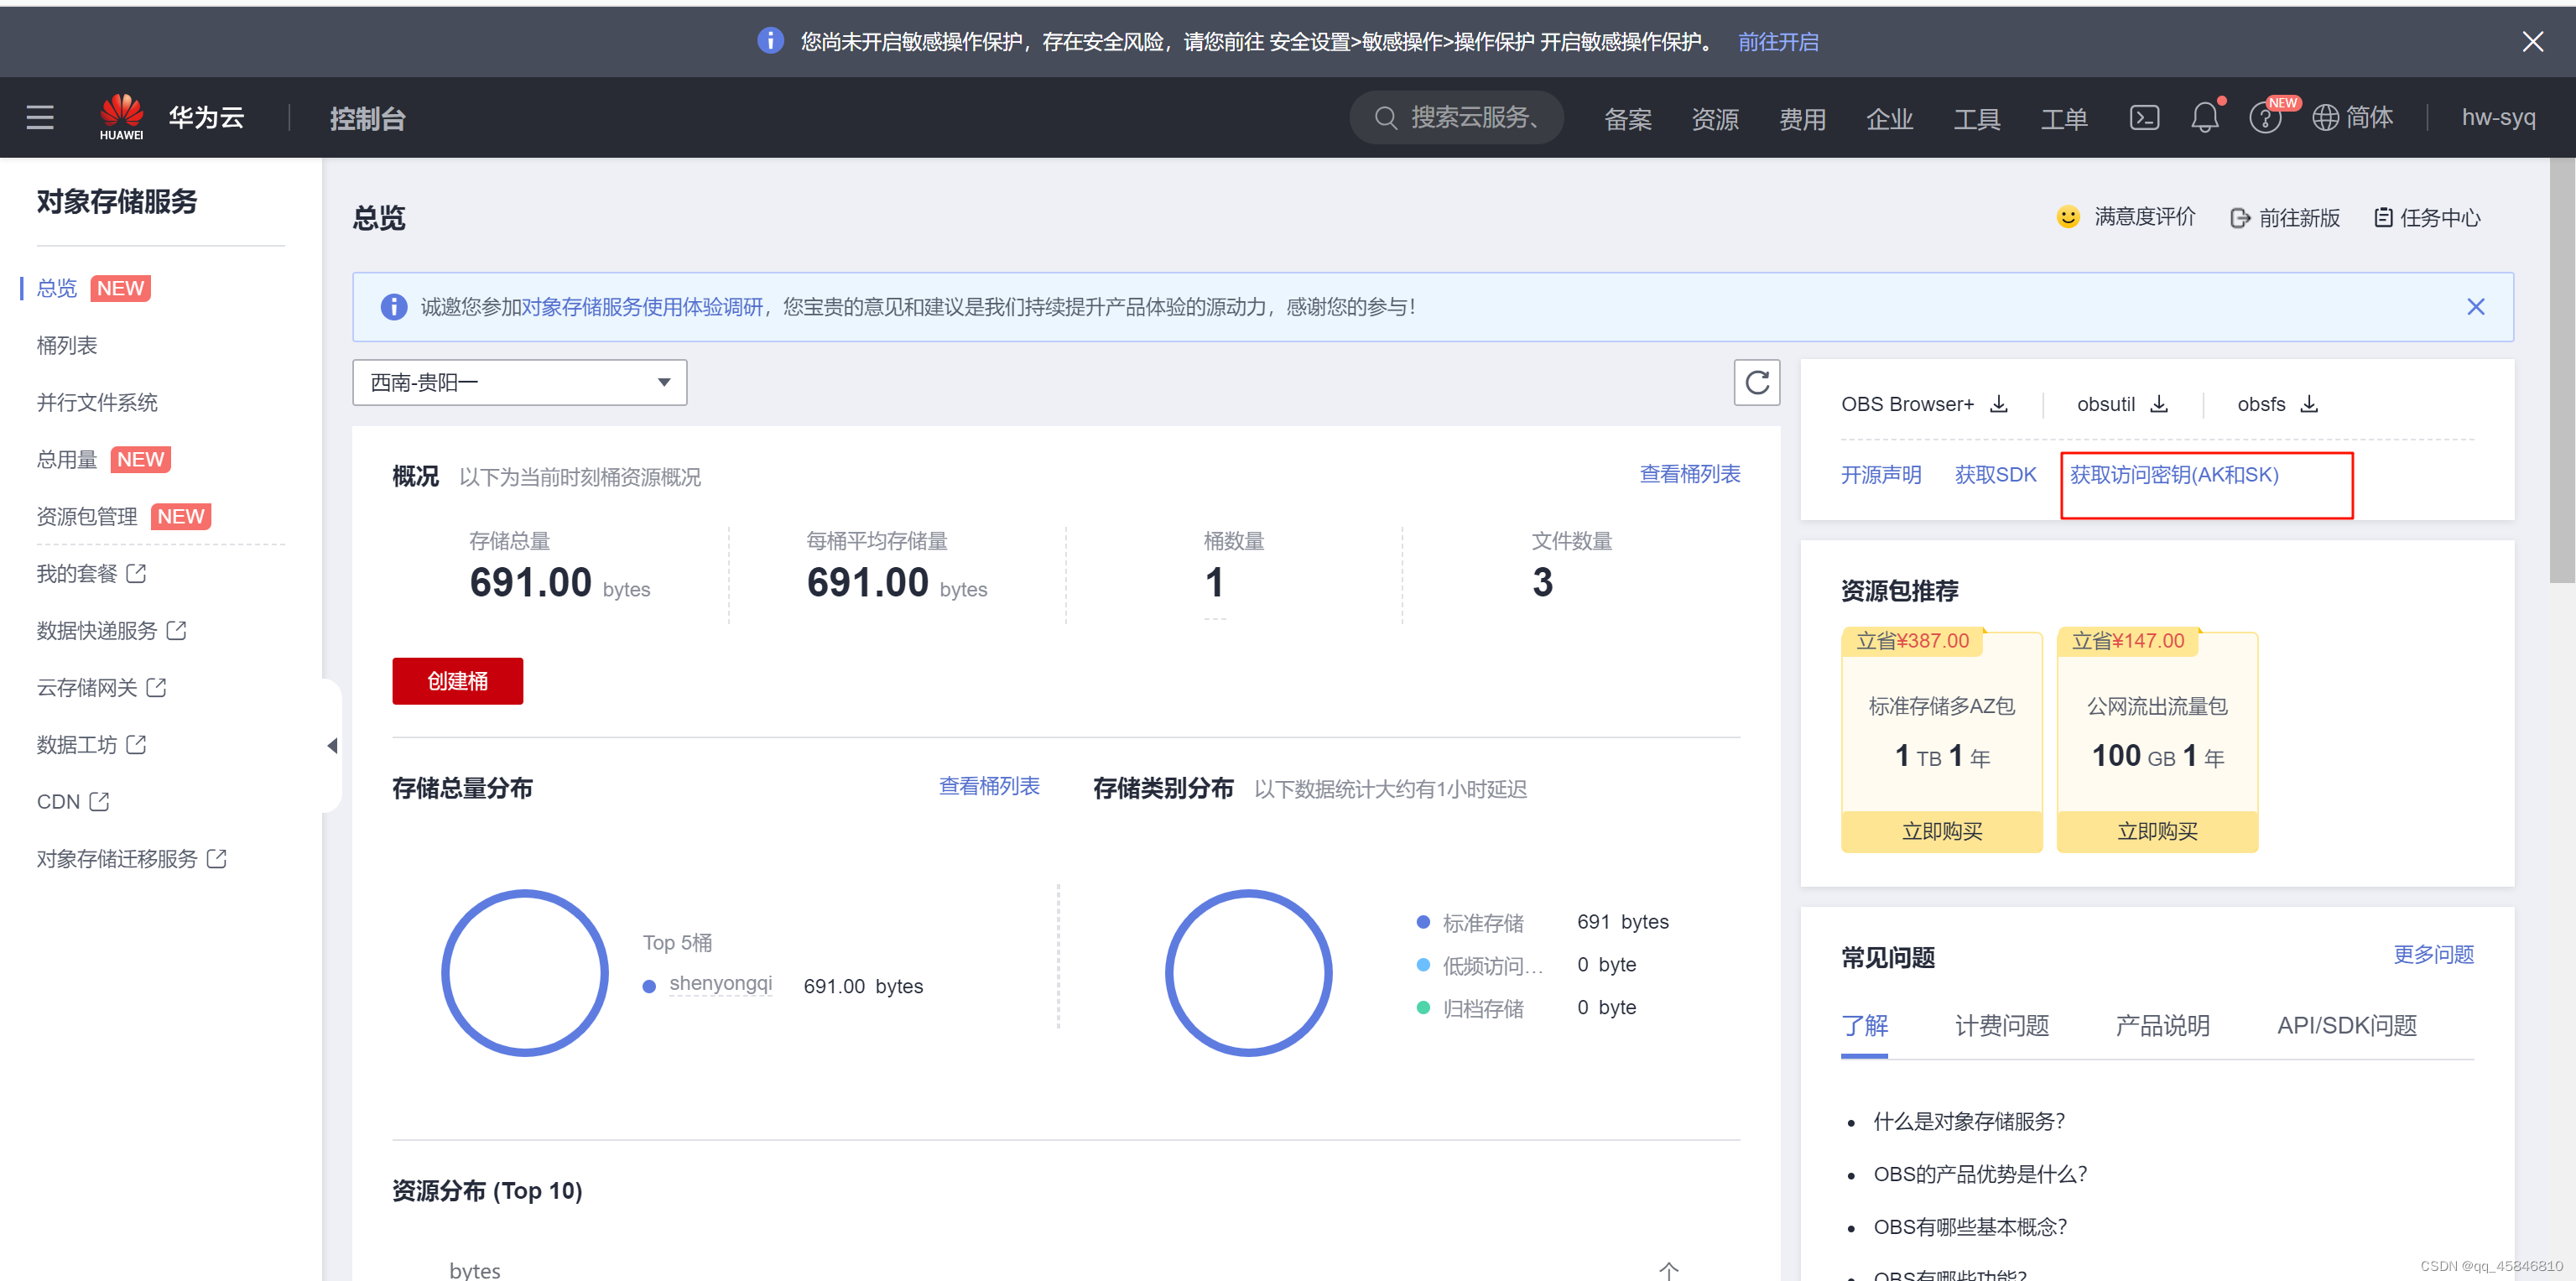
Task: Open the 费用 top menu
Action: pos(1802,119)
